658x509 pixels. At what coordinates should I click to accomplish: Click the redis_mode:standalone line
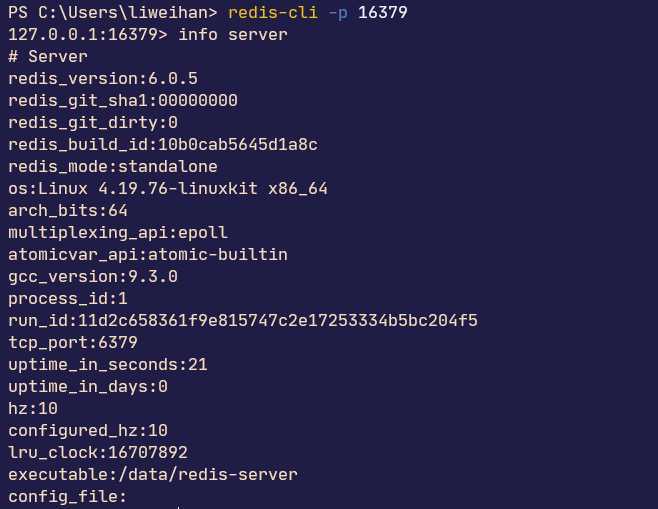click(113, 167)
